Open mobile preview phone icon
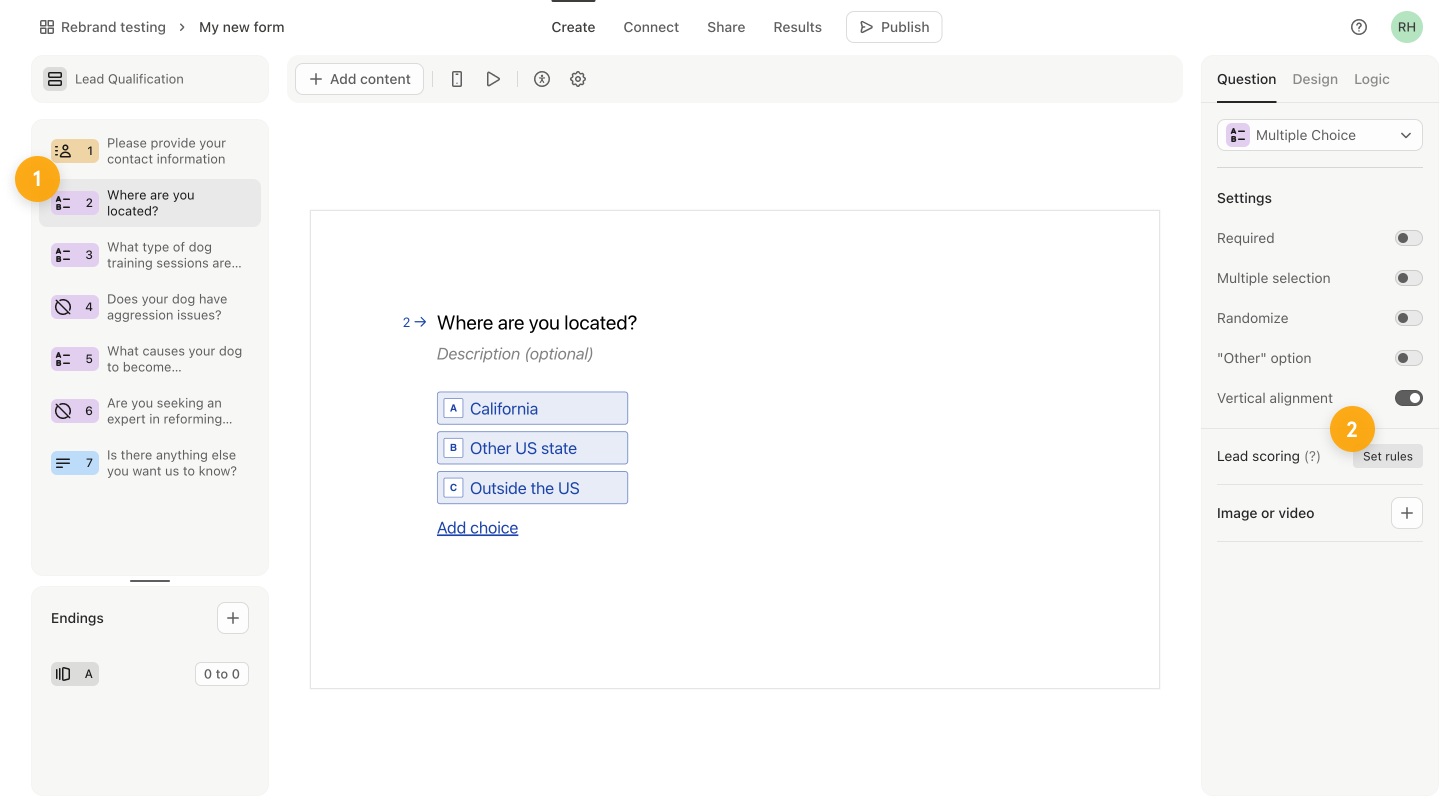Viewport: 1455px width, 812px height. click(457, 79)
